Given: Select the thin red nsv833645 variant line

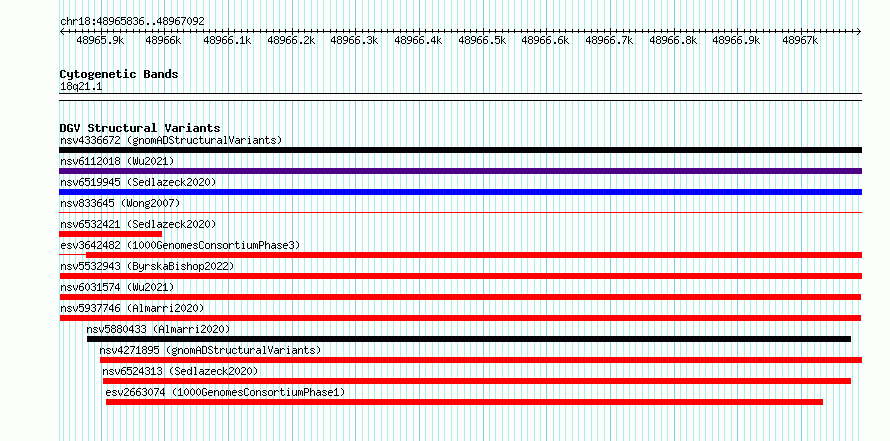Looking at the screenshot, I should click(x=460, y=213).
